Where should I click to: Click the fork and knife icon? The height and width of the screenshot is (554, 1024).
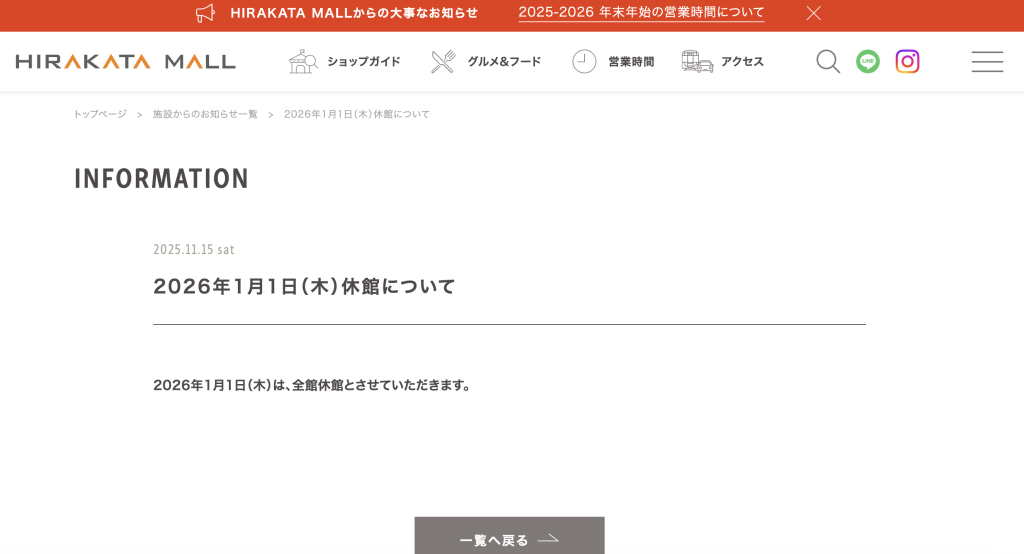[443, 61]
